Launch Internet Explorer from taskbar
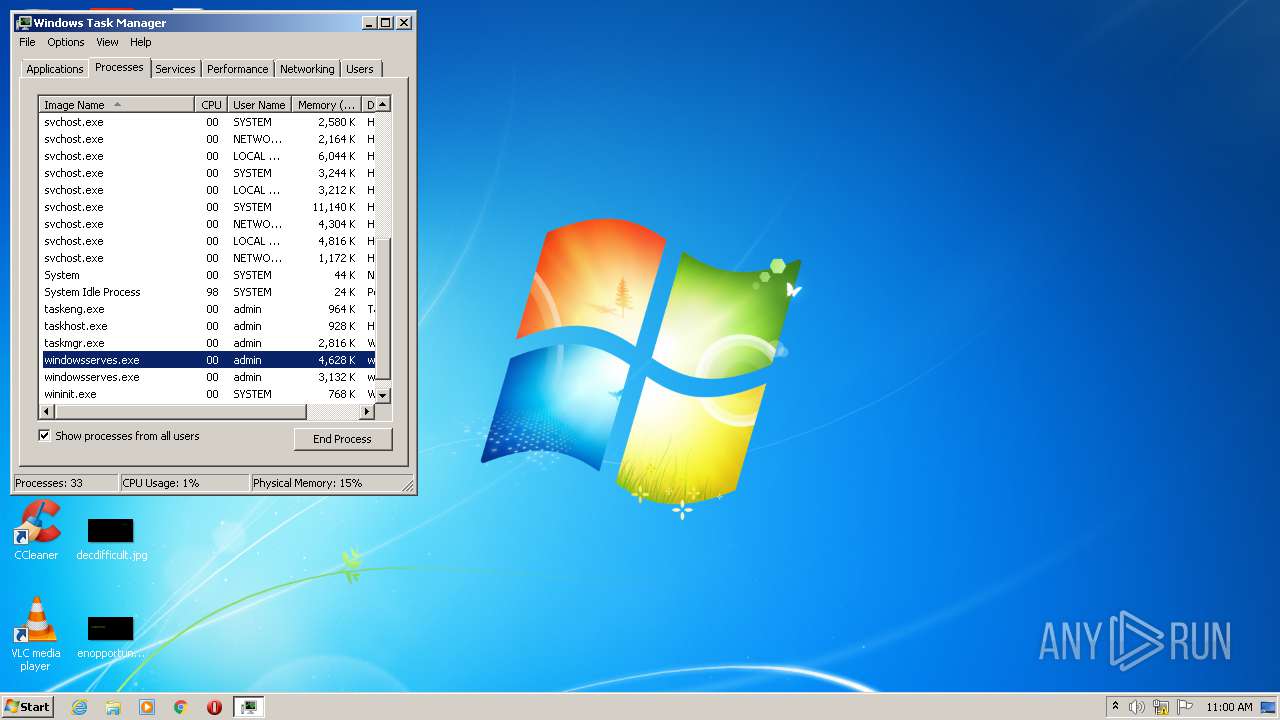Image resolution: width=1280 pixels, height=720 pixels. (80, 707)
